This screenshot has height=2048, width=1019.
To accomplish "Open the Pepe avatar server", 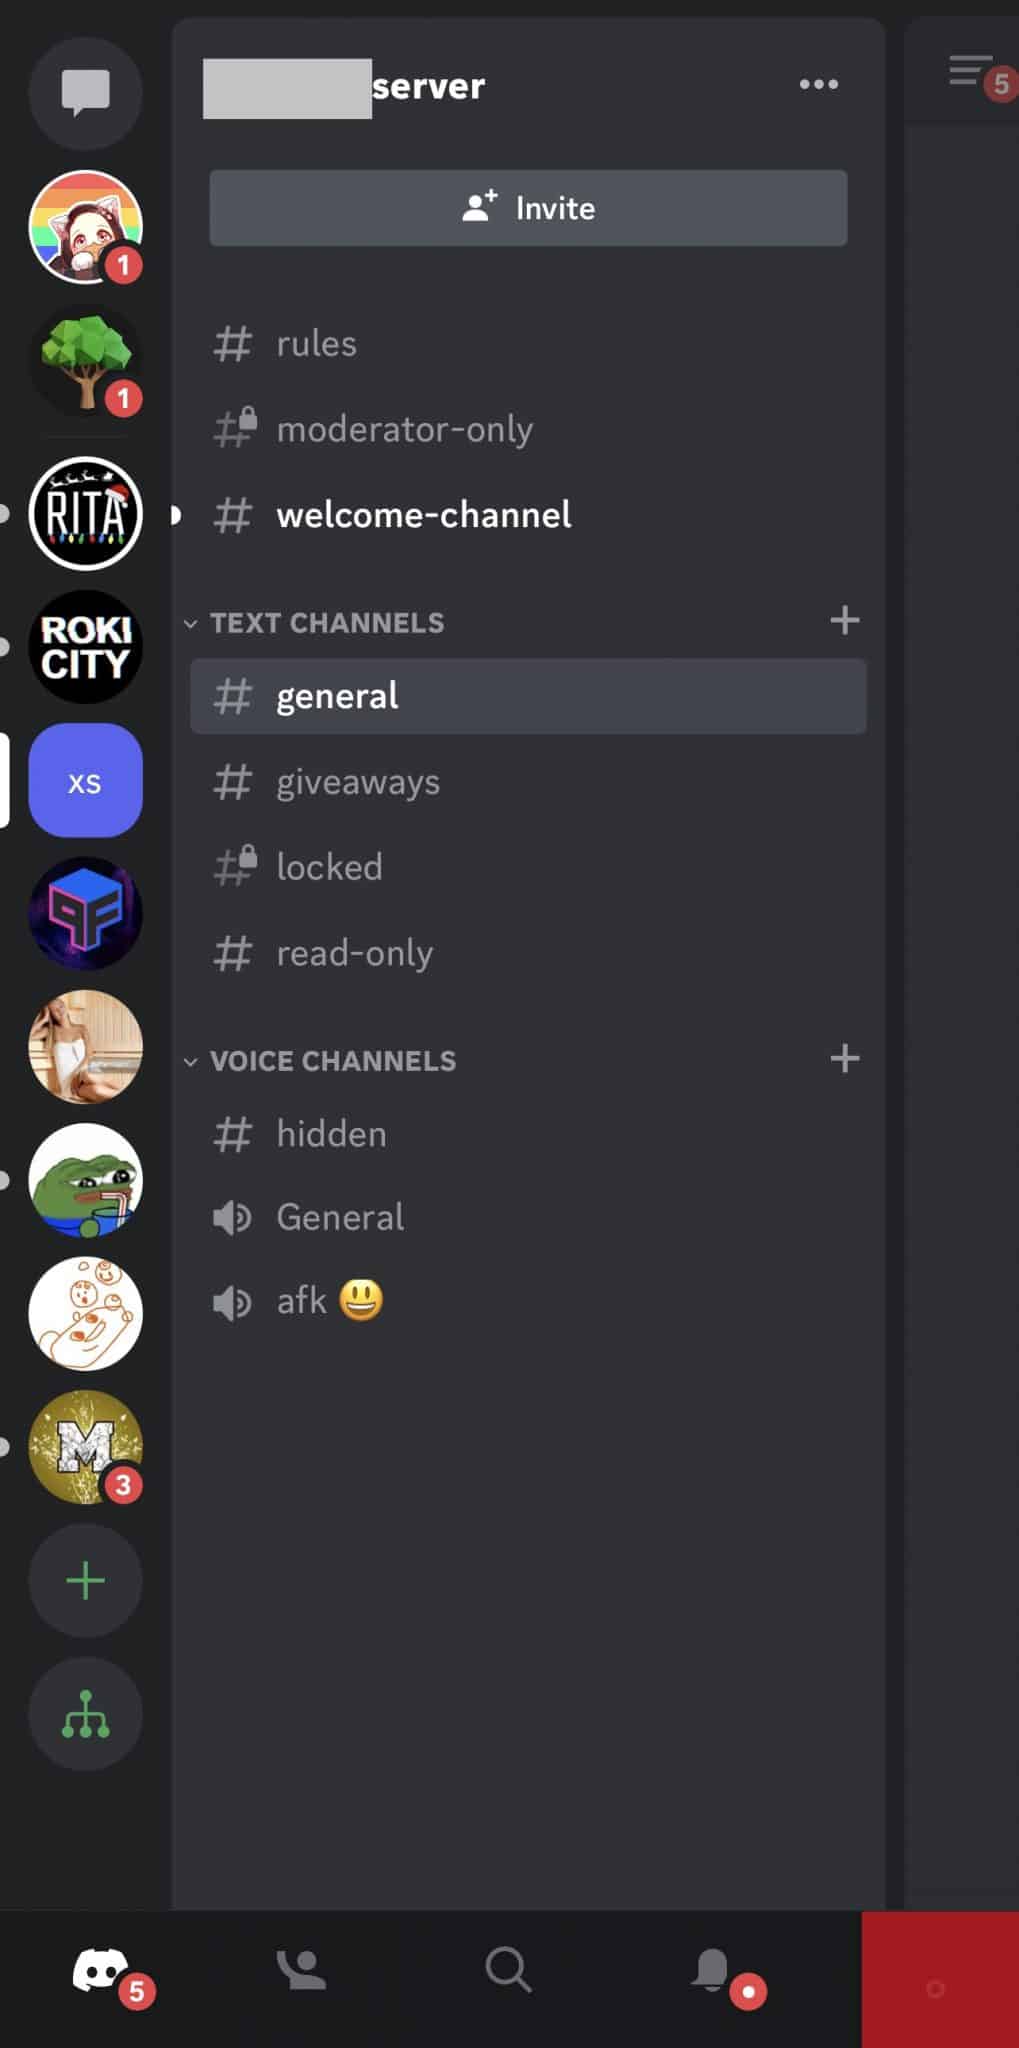I will click(x=85, y=1181).
